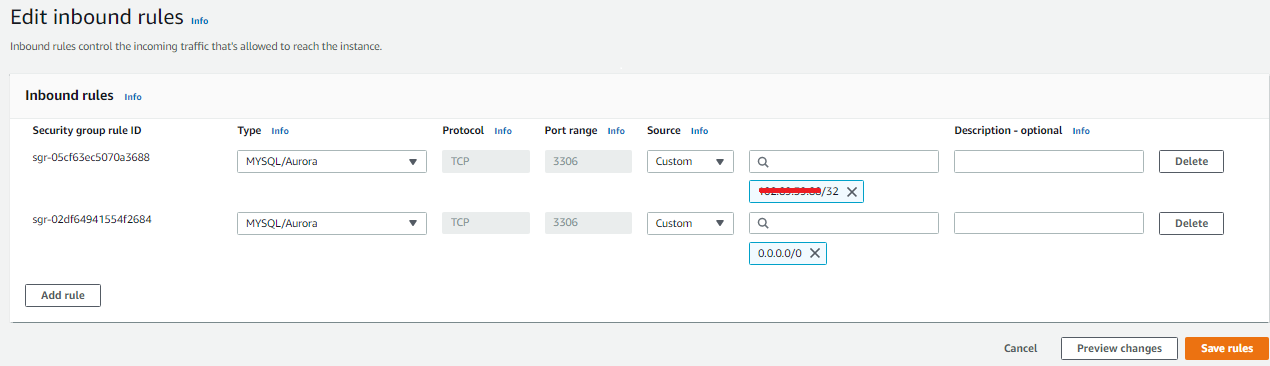Image resolution: width=1270 pixels, height=366 pixels.
Task: Click the TCP protocol field of rule sgr-05cf63ec5070a3688
Action: 486,162
